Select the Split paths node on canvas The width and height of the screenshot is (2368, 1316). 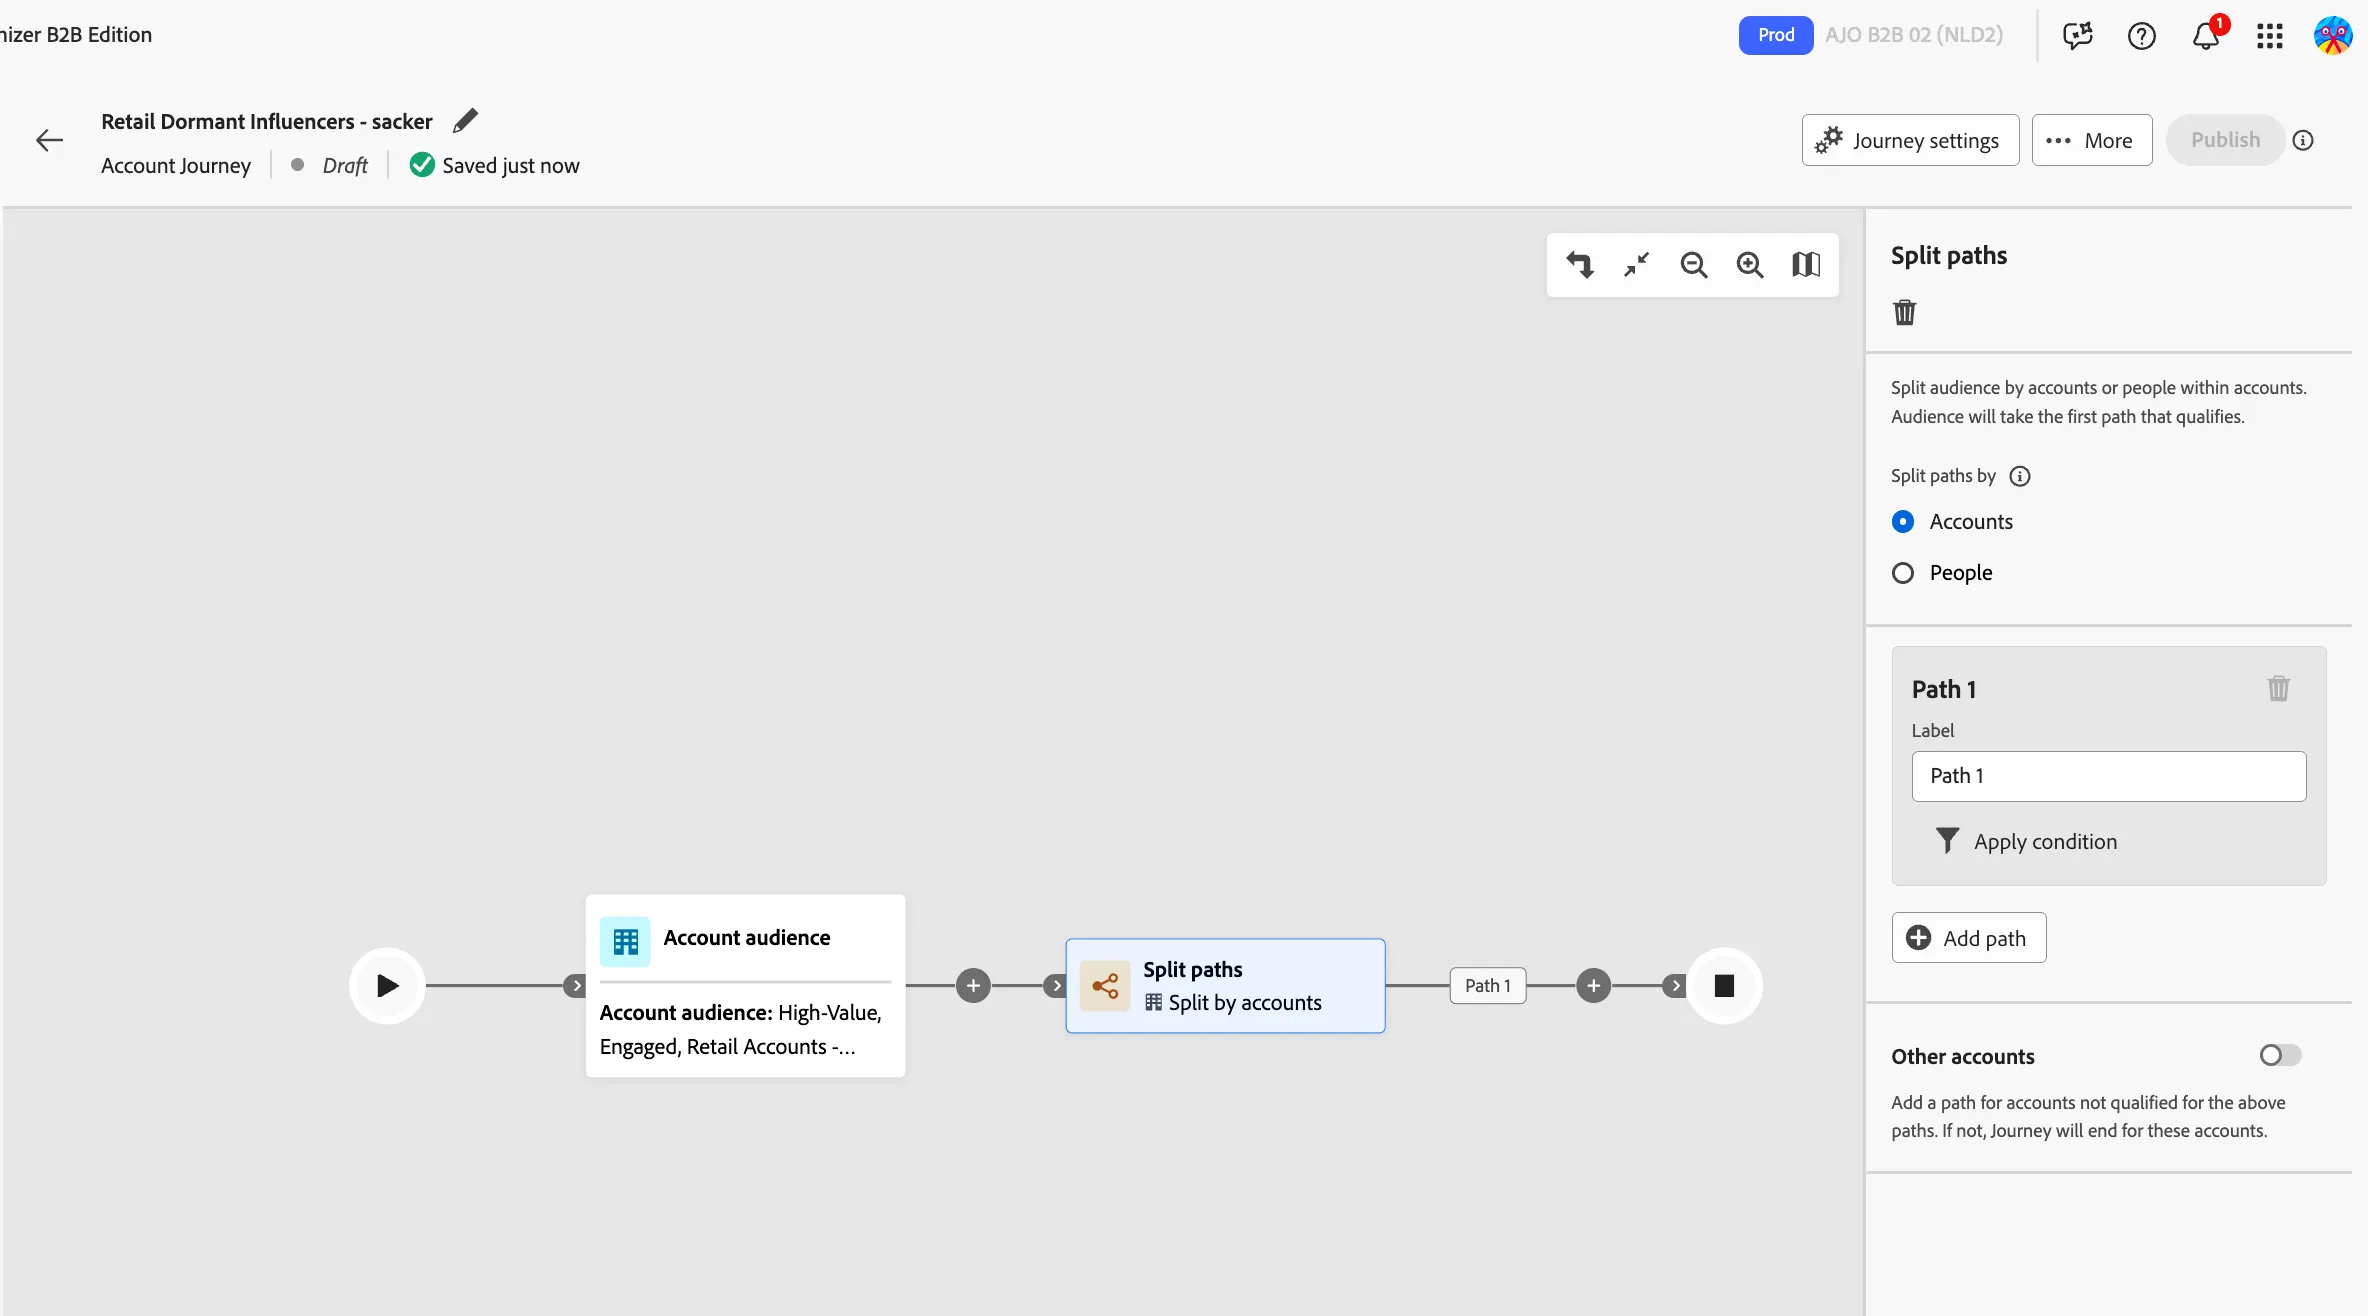coord(1225,986)
